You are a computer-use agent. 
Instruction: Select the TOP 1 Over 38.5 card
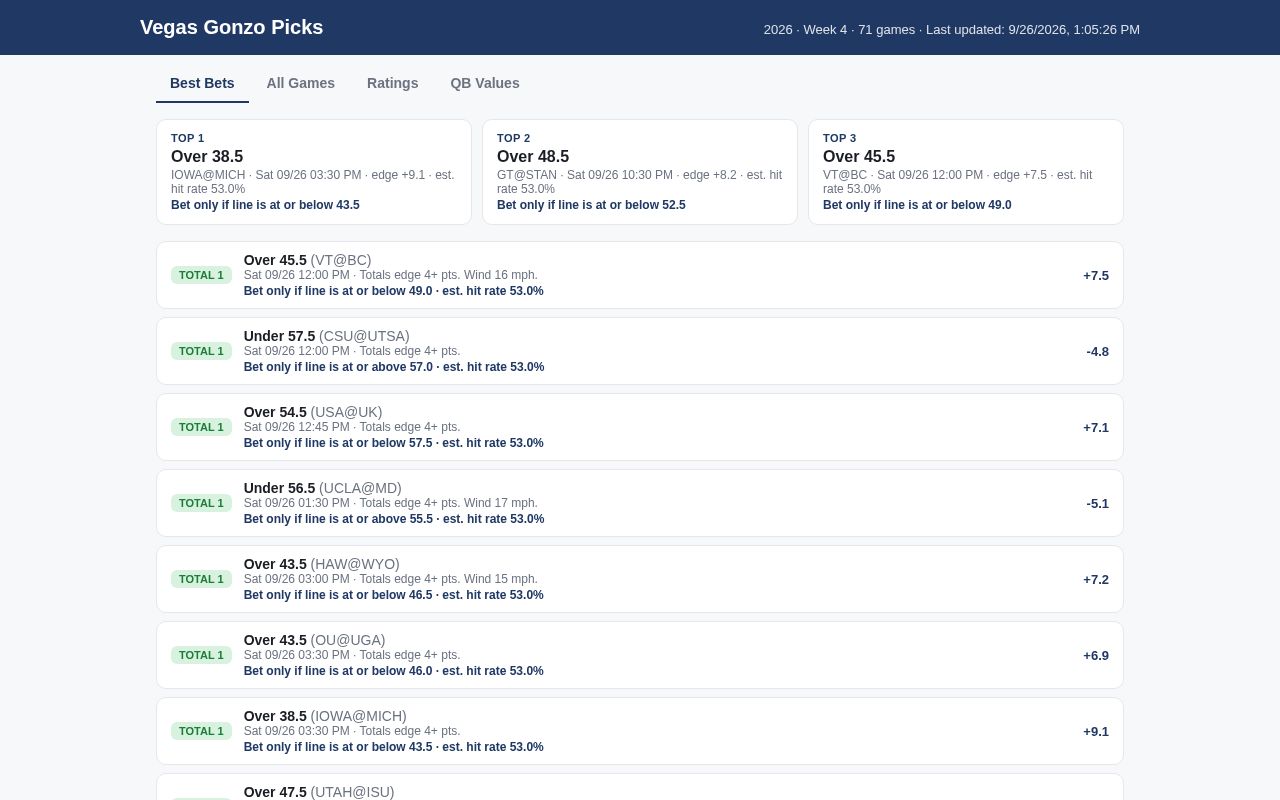coord(314,172)
